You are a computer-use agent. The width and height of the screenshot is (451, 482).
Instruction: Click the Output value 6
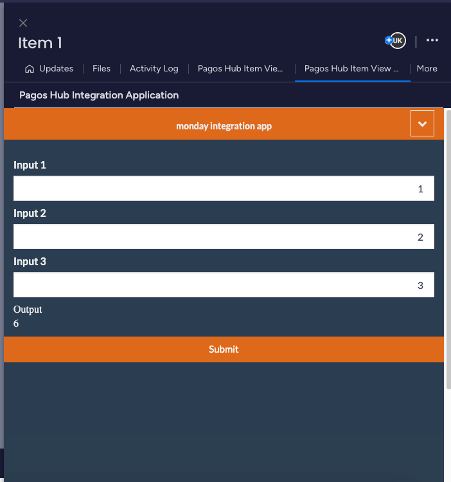(x=16, y=323)
